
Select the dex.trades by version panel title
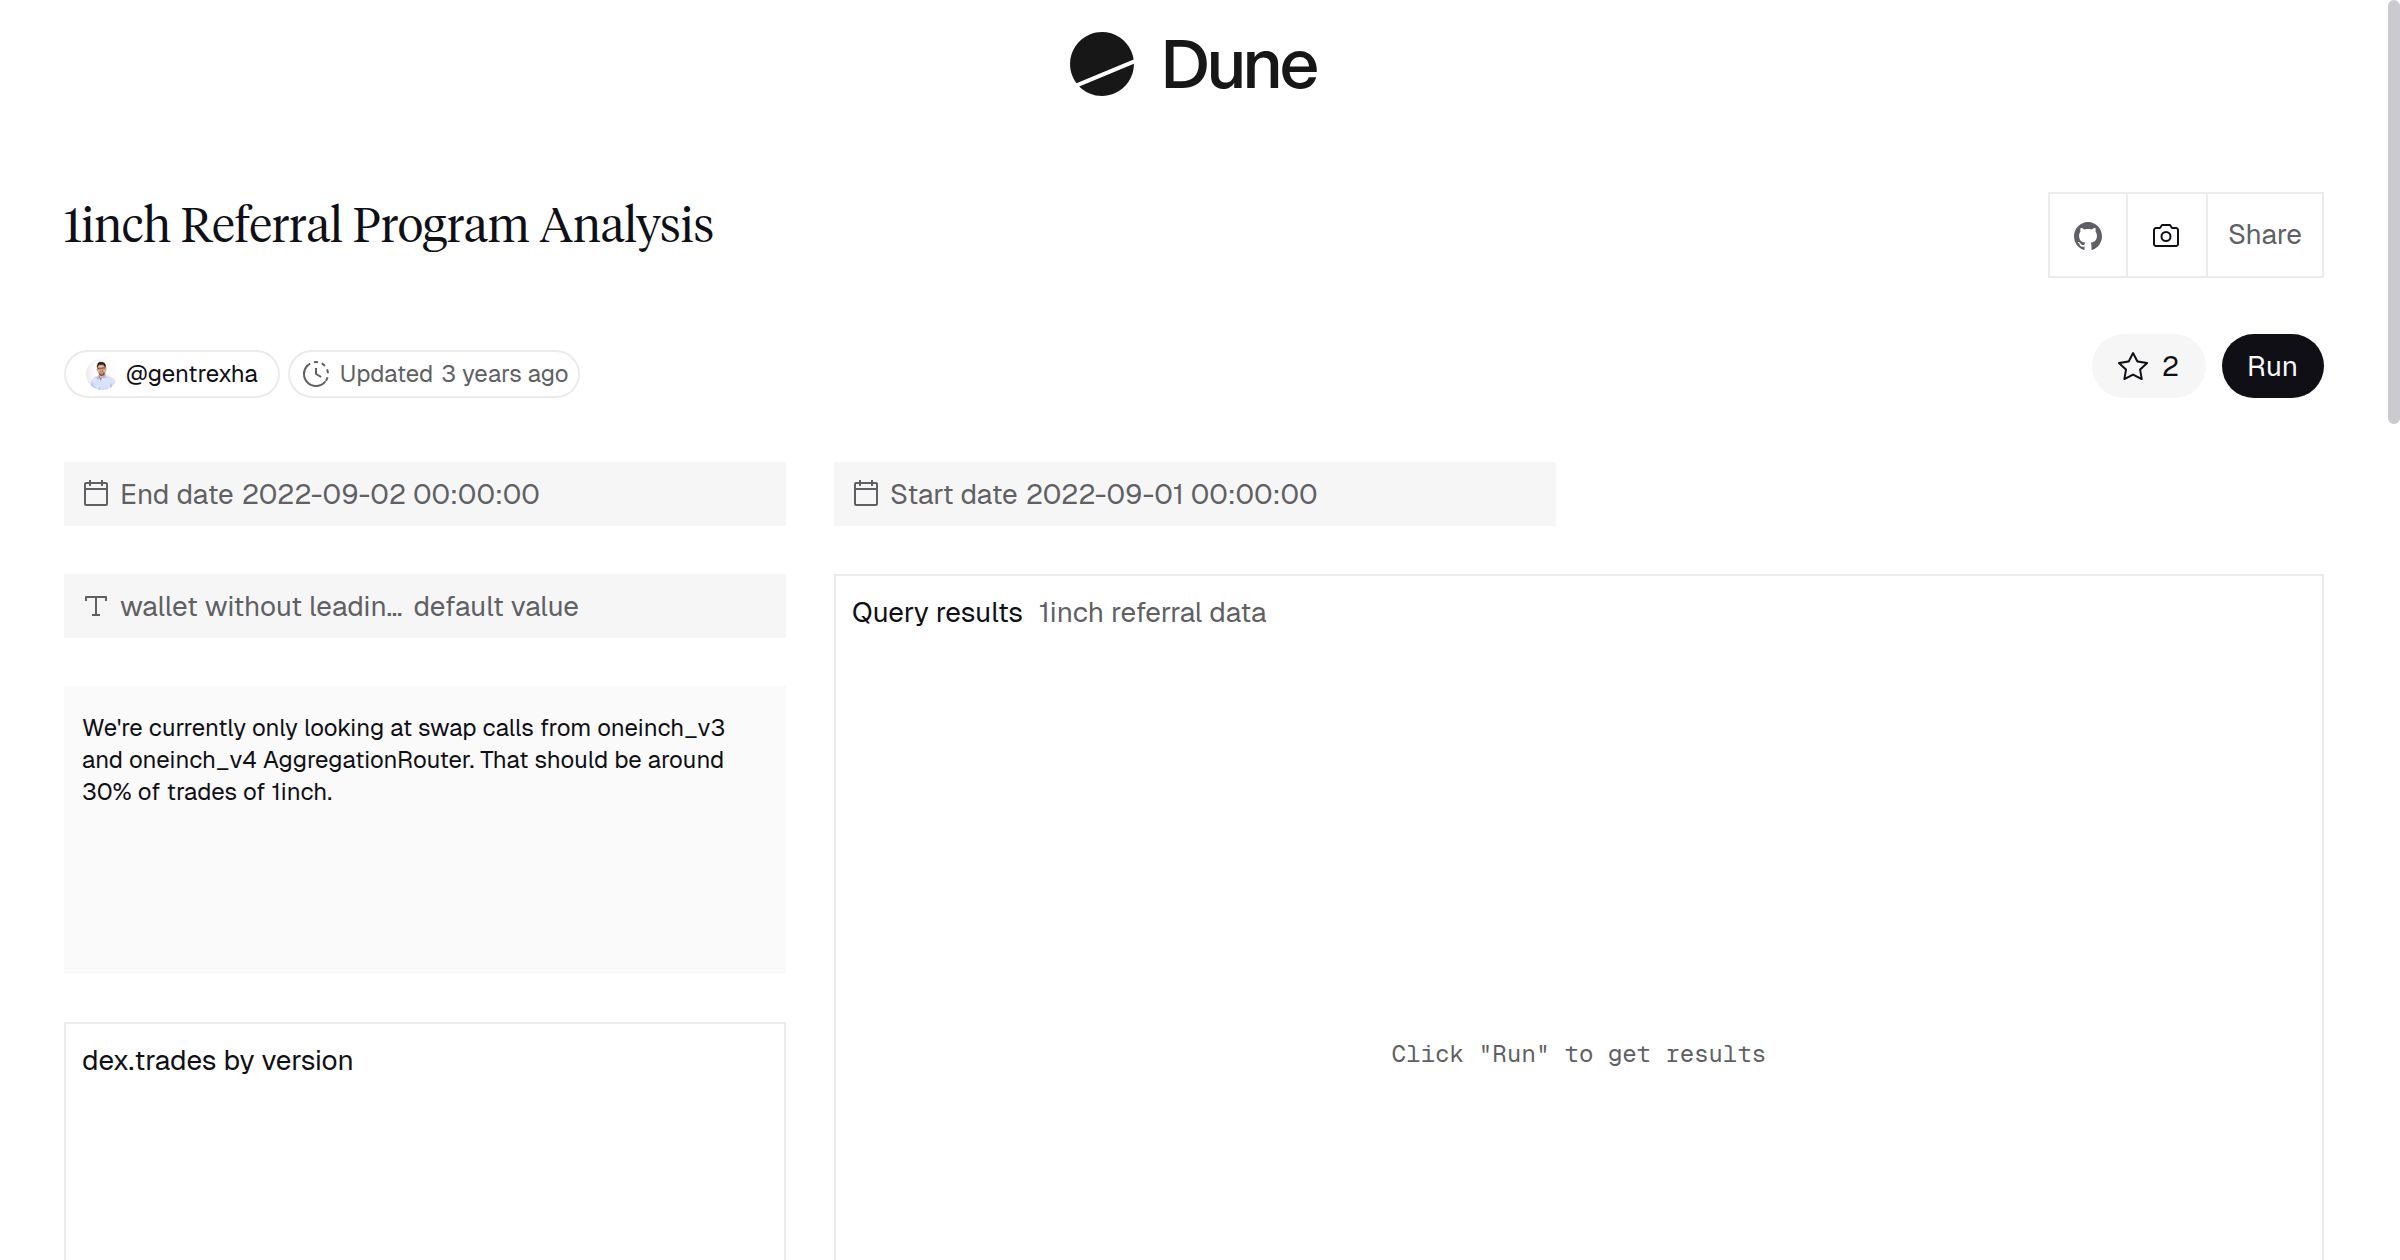coord(217,1060)
